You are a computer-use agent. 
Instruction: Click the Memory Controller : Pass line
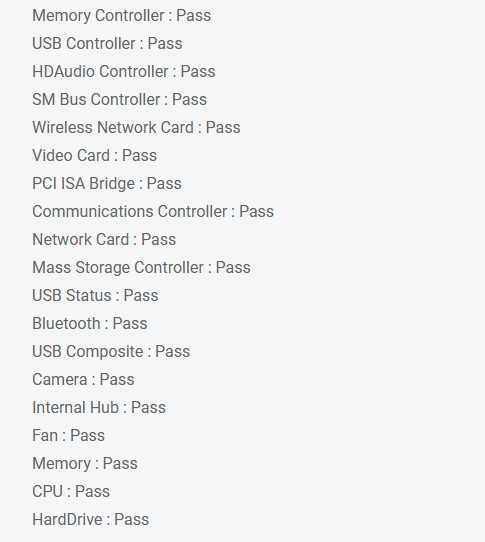tap(121, 16)
